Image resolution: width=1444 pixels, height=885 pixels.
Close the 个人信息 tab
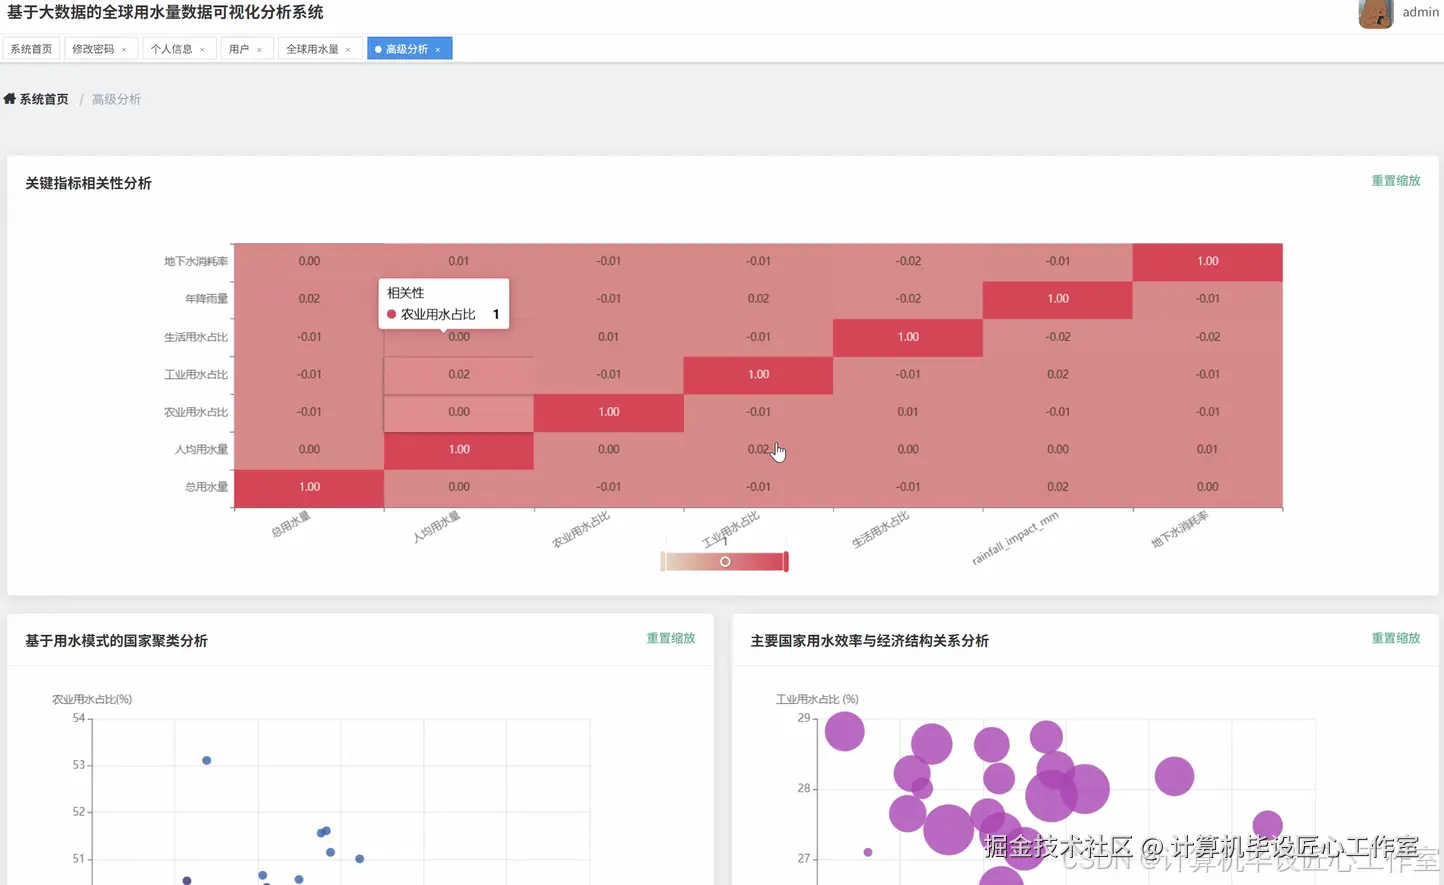[x=202, y=50]
